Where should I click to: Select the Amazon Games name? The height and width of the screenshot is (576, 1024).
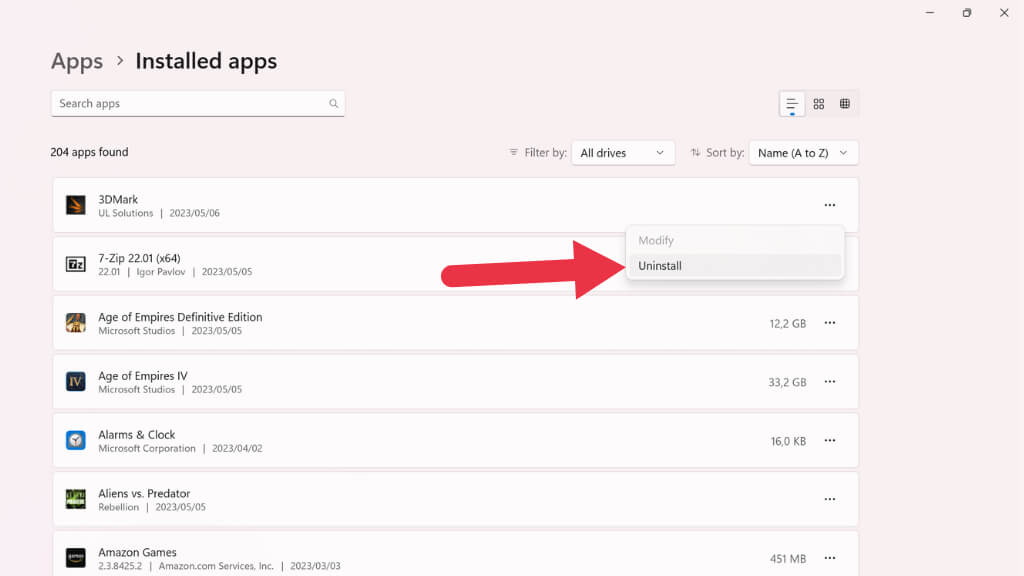coord(137,552)
